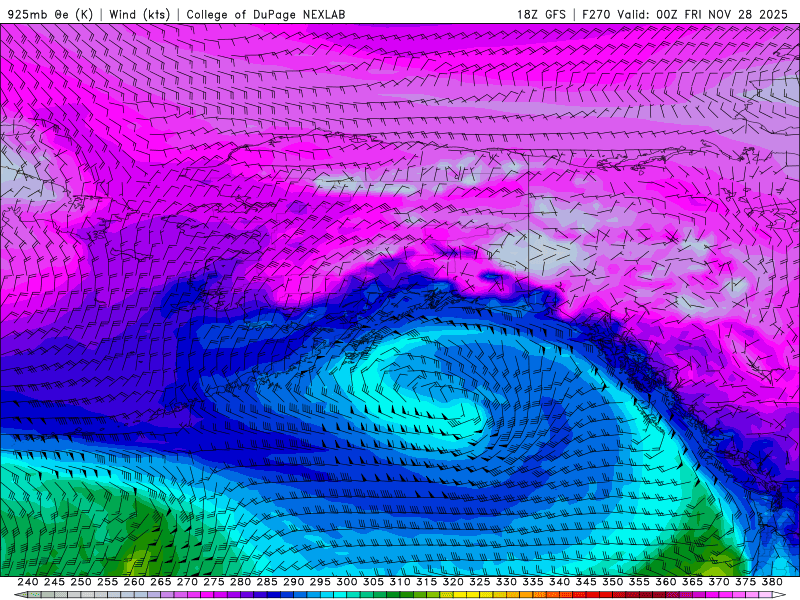The height and width of the screenshot is (600, 800).
Task: Click the 300 legend value
Action: coord(346,582)
